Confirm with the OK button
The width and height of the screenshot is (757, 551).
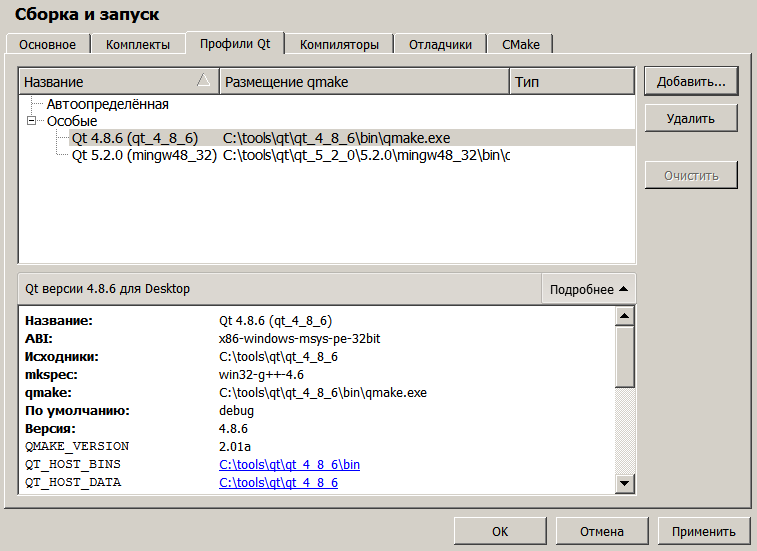pos(500,531)
